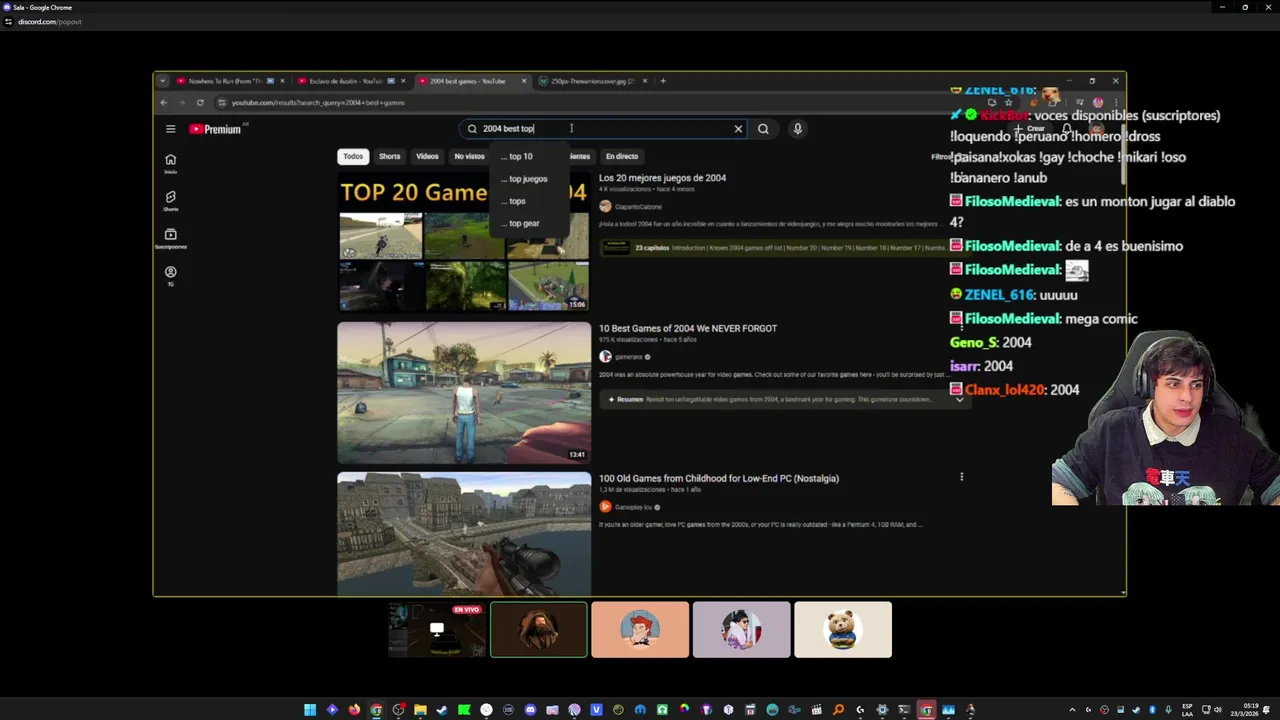Reload the shared browser page
Viewport: 1280px width, 720px height.
click(200, 102)
